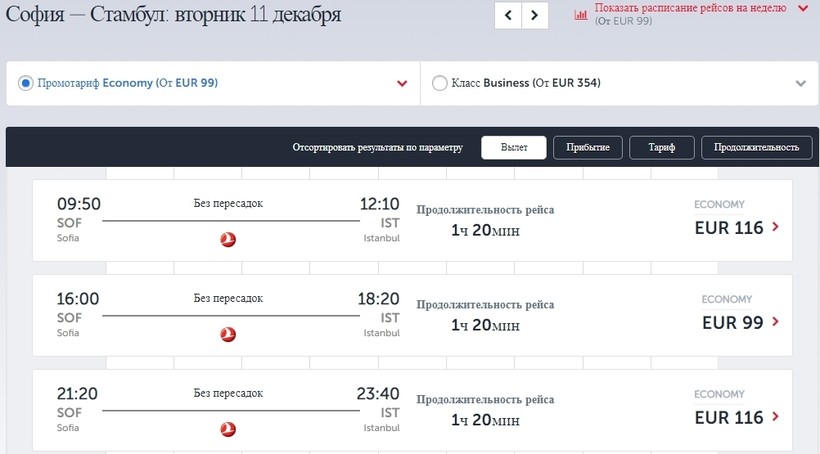Select Класс Business radio button
This screenshot has height=454, width=820.
pyautogui.click(x=439, y=83)
